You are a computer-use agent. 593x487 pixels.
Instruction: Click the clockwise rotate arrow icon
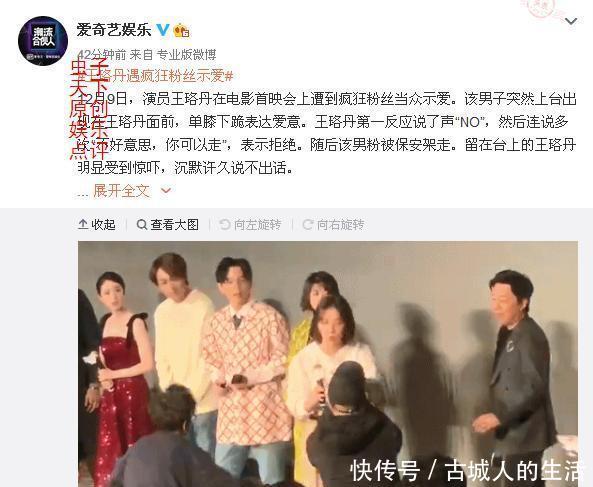pyautogui.click(x=308, y=225)
